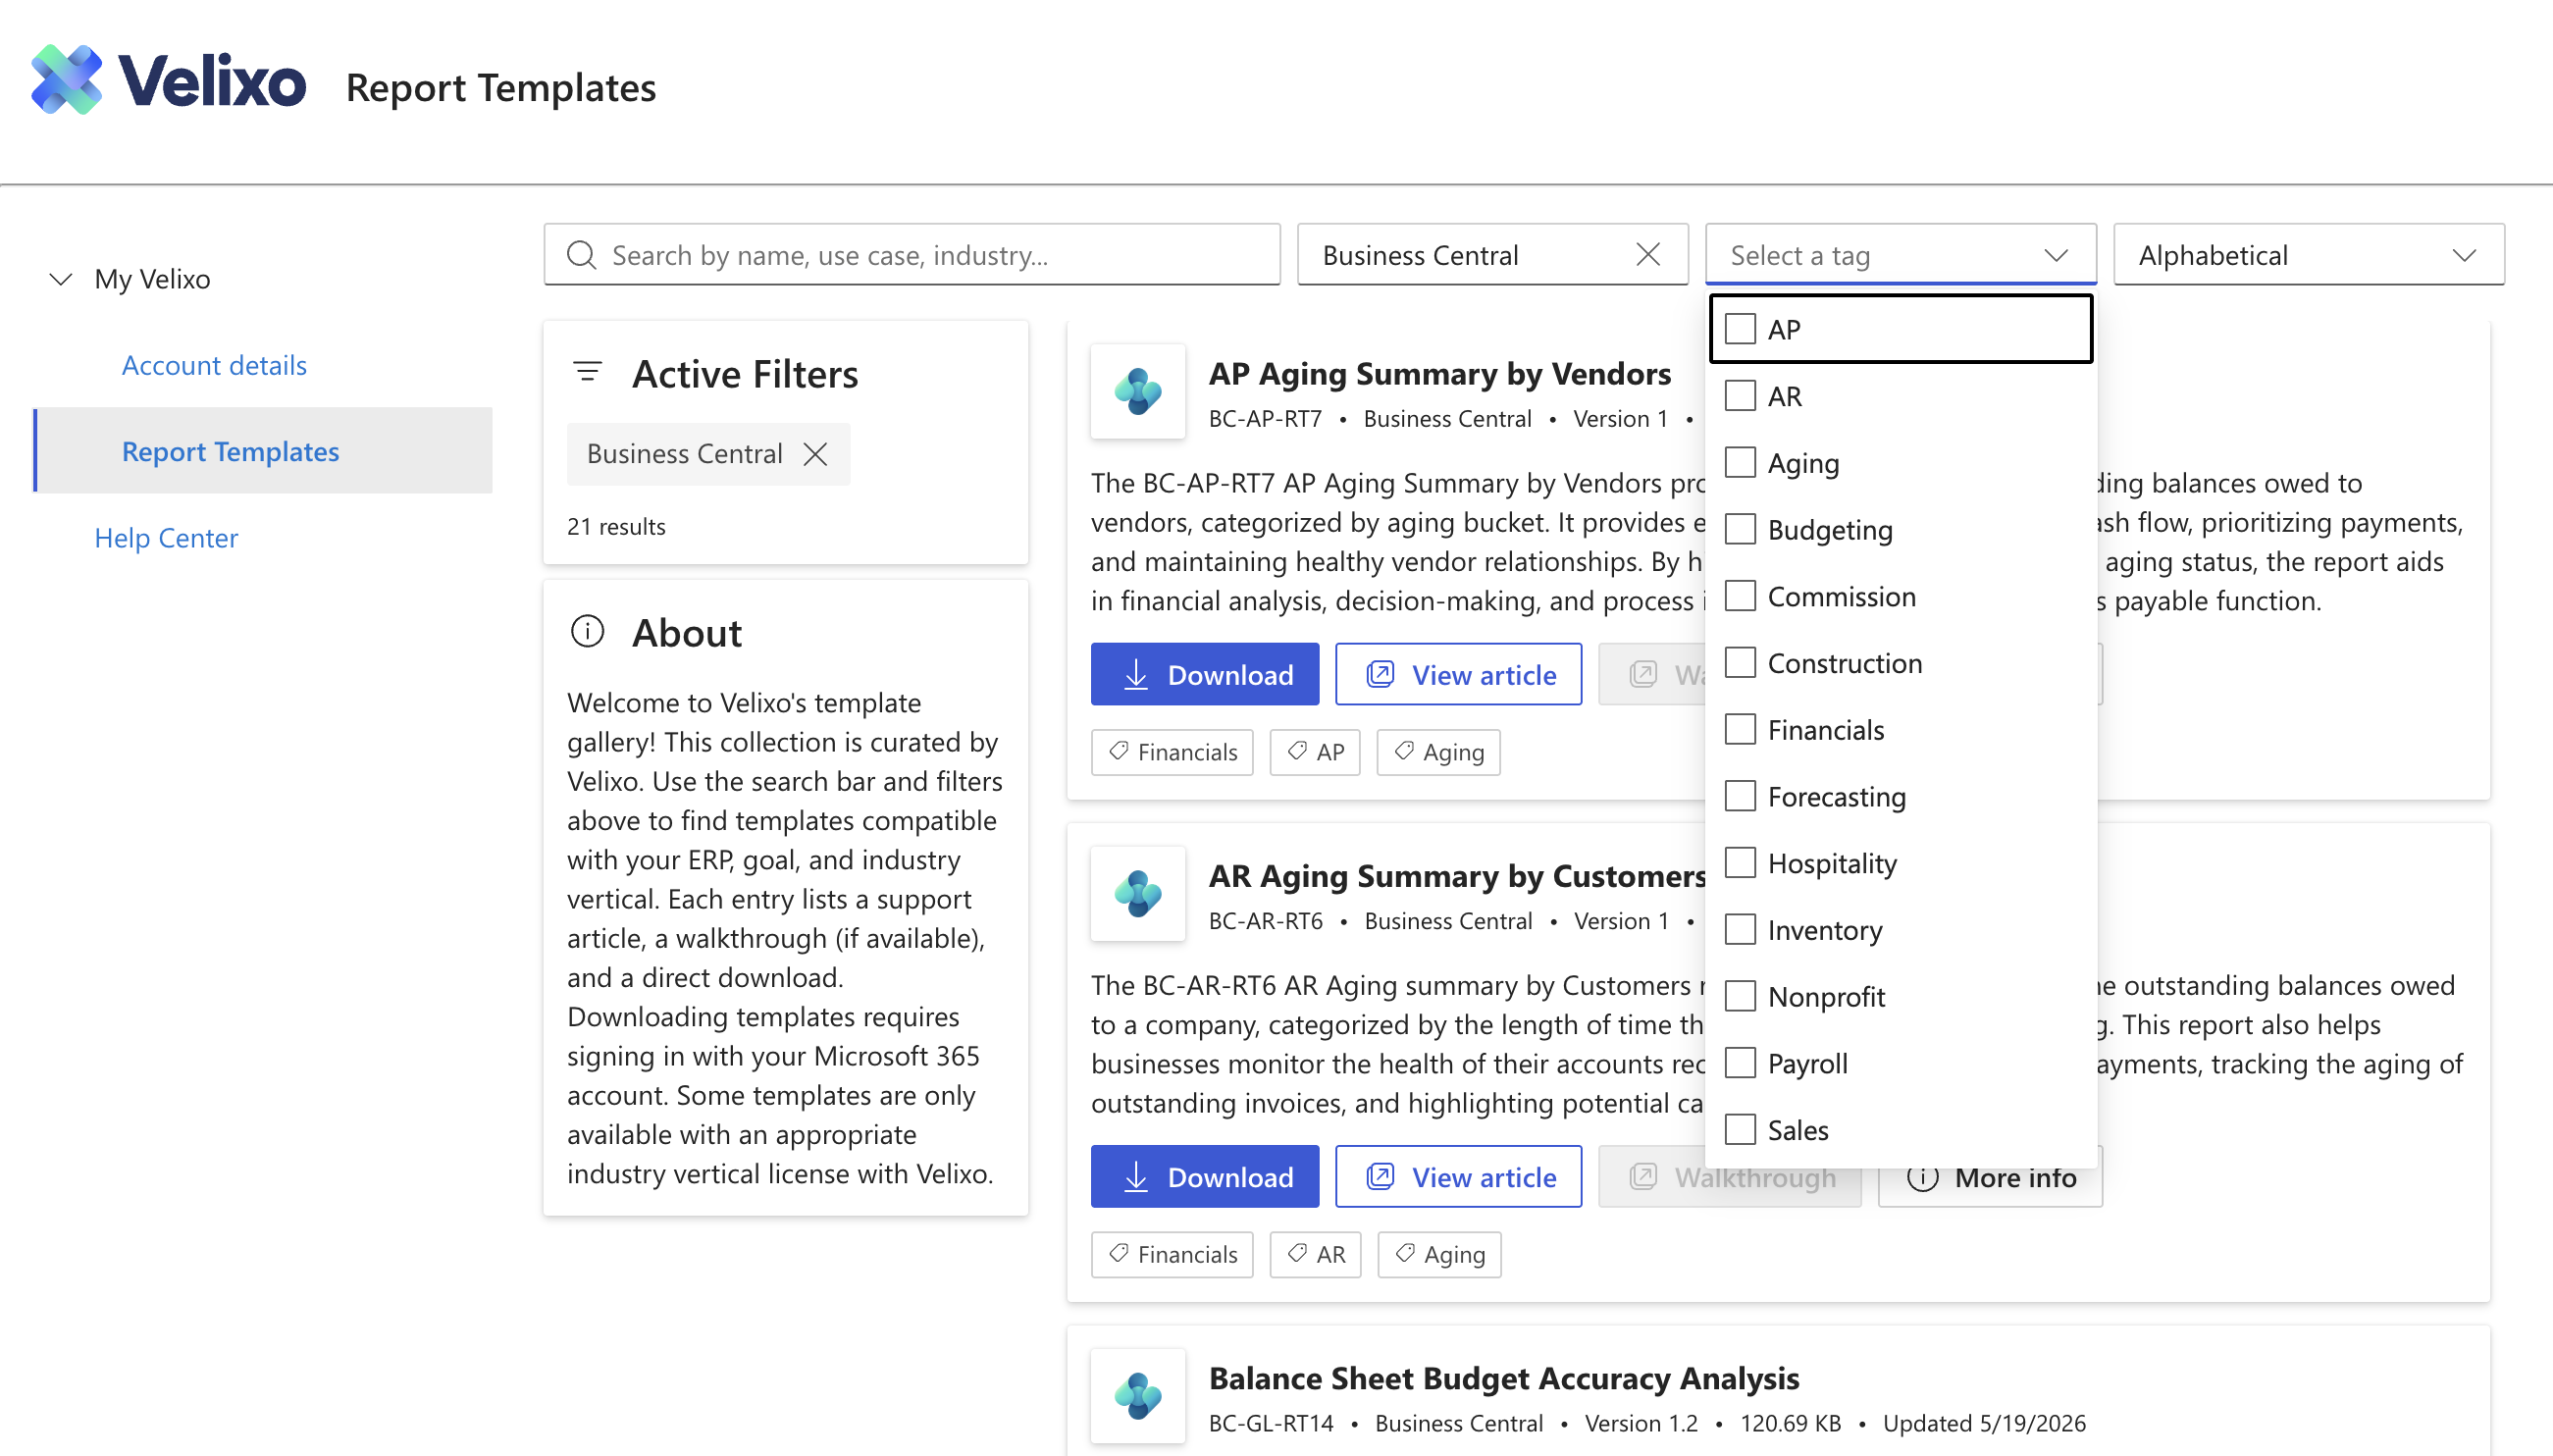Check the Nonprofit tag checkbox
The width and height of the screenshot is (2553, 1456).
[1740, 996]
